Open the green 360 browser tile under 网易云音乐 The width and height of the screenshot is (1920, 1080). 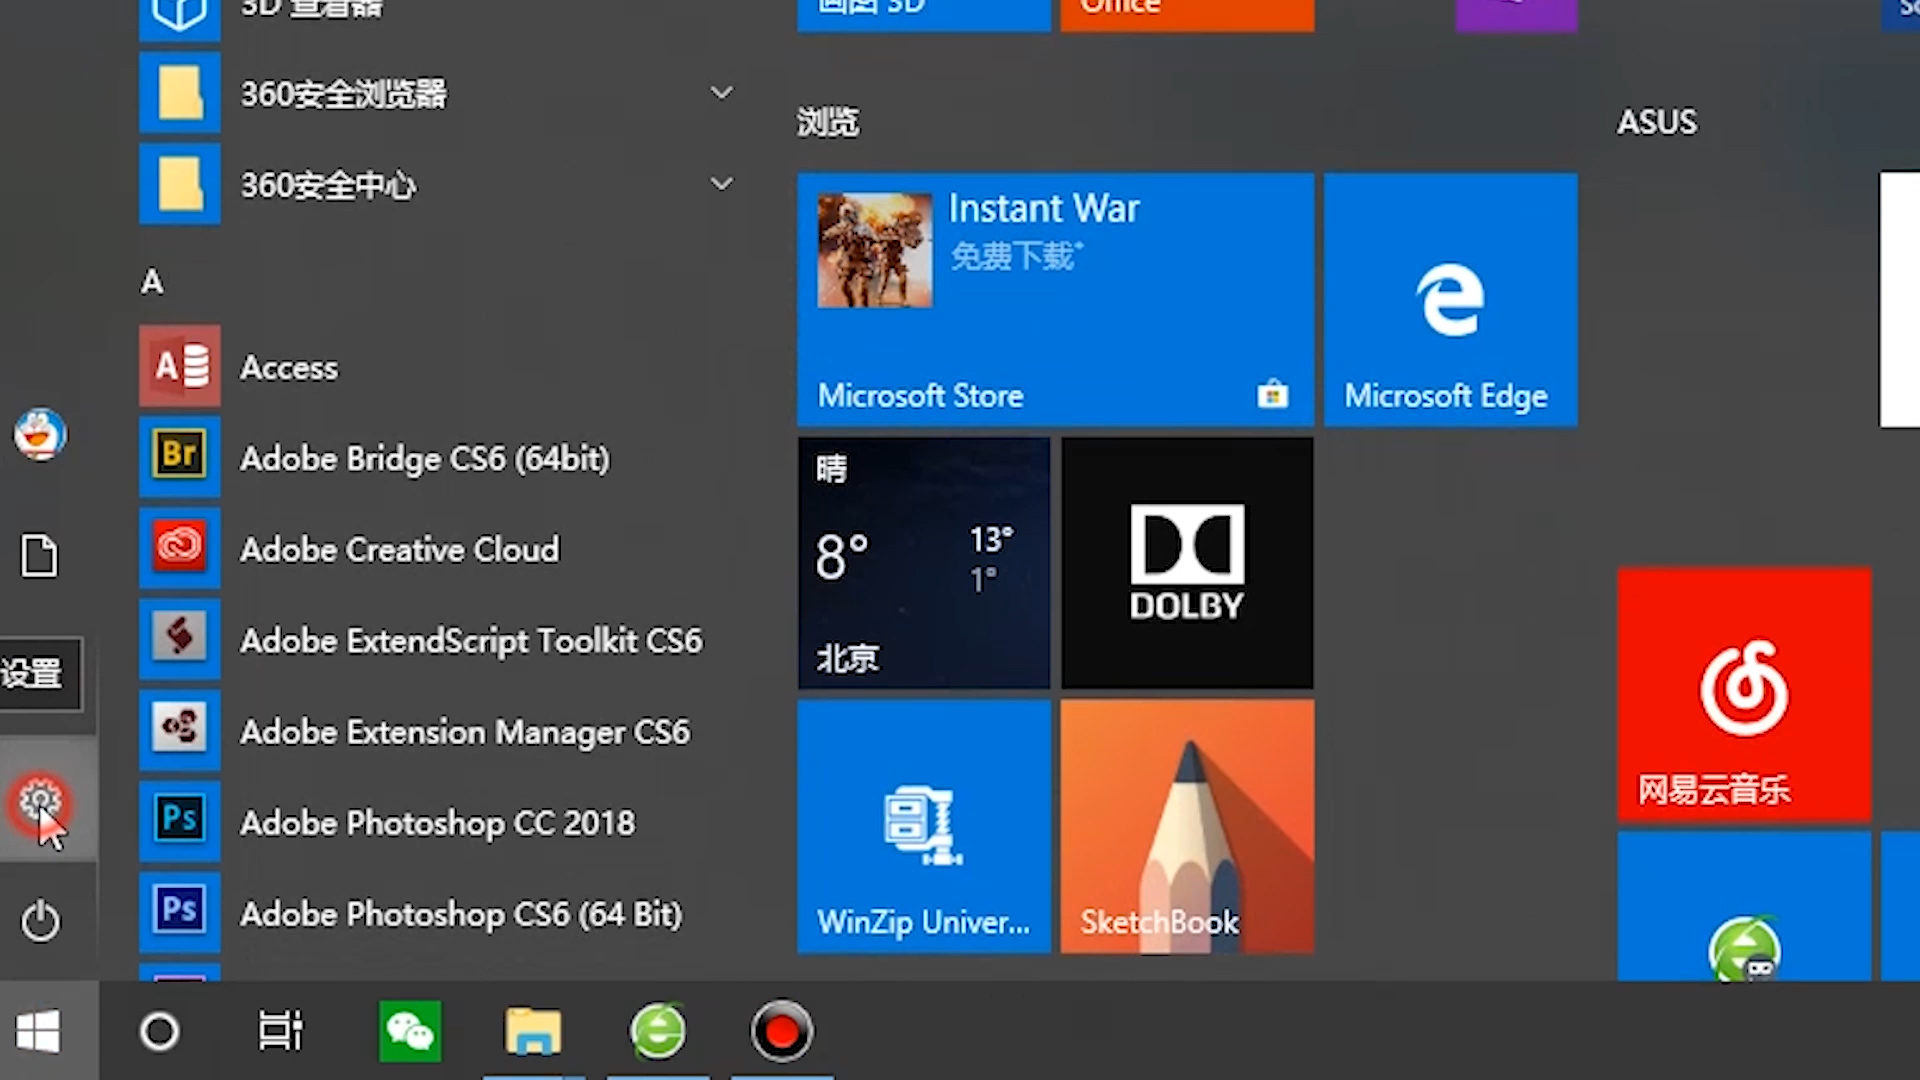click(1744, 906)
